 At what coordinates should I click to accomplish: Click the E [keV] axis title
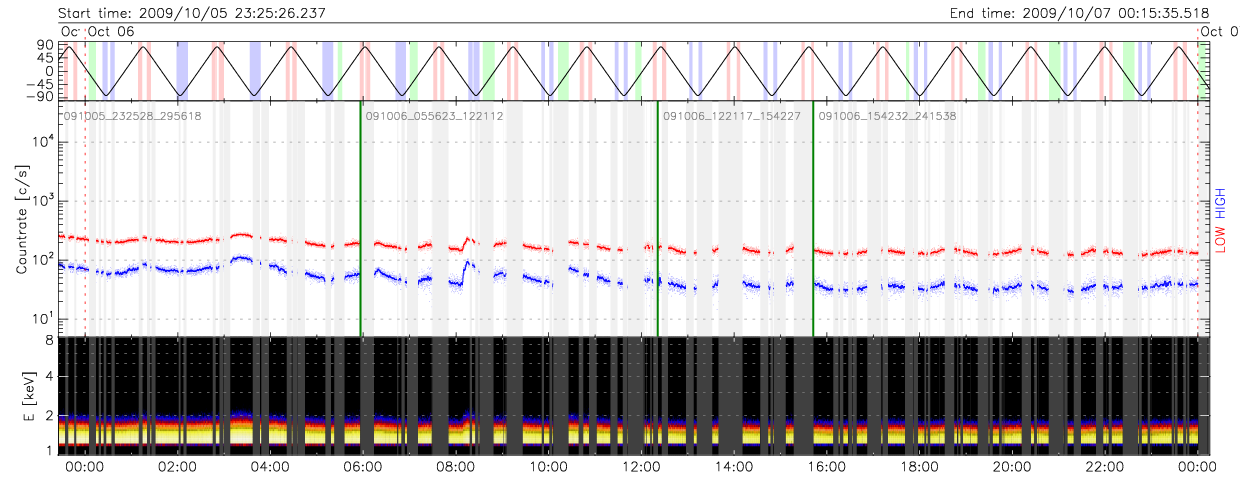tap(22, 396)
